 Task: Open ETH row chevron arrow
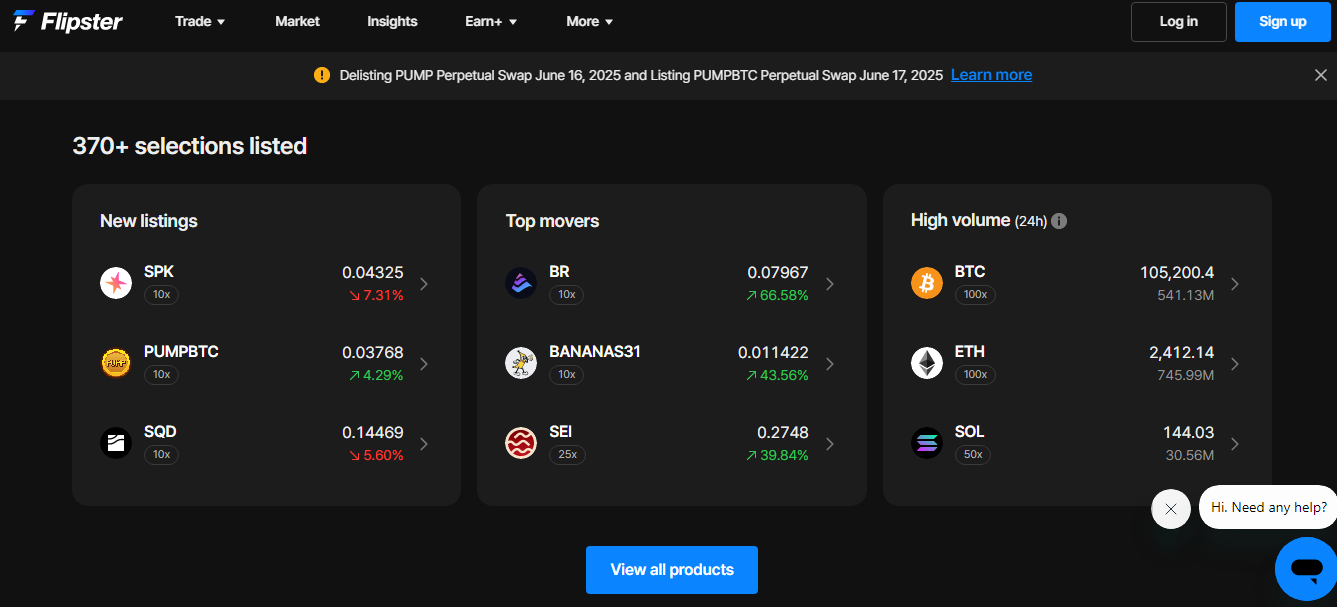click(x=1234, y=364)
